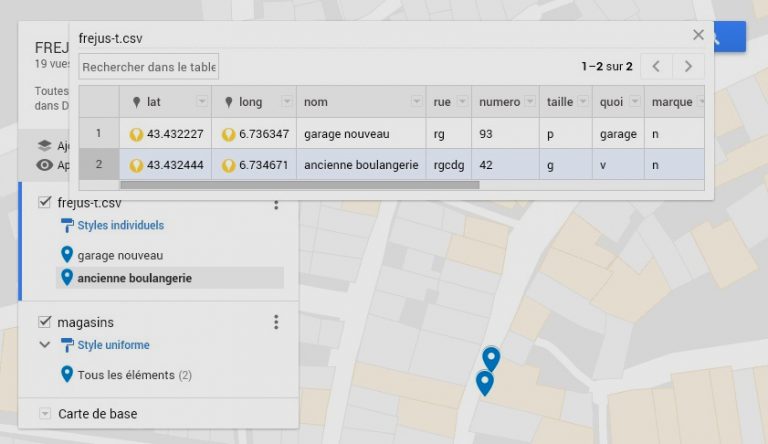Open the quoi column dropdown
The height and width of the screenshot is (444, 768).
pos(635,101)
